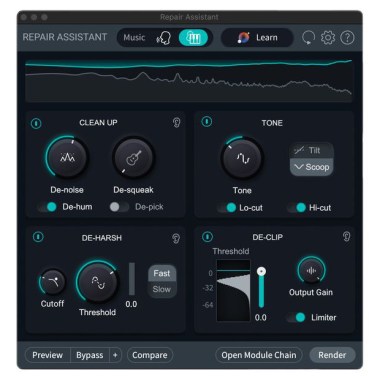Click the Learn button
380x380 pixels.
pyautogui.click(x=257, y=38)
